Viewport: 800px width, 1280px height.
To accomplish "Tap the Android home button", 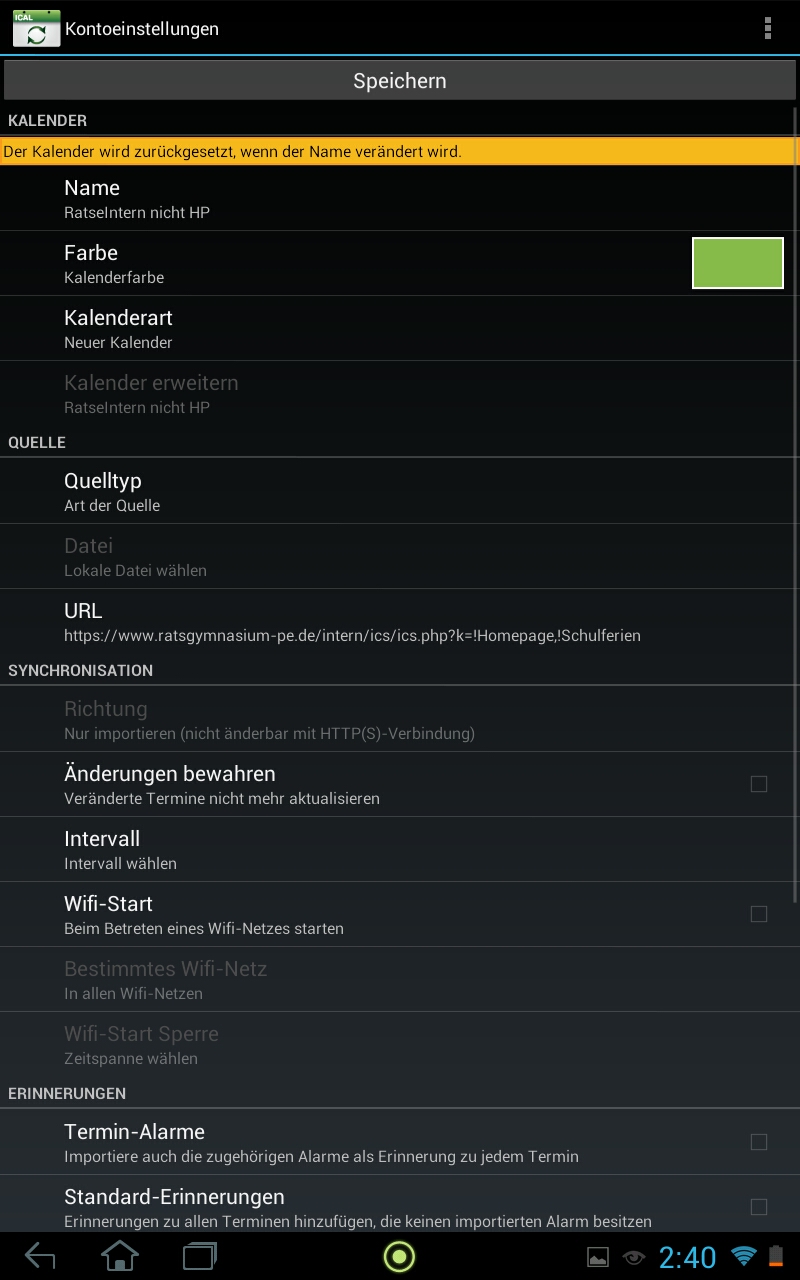I will tap(120, 1256).
